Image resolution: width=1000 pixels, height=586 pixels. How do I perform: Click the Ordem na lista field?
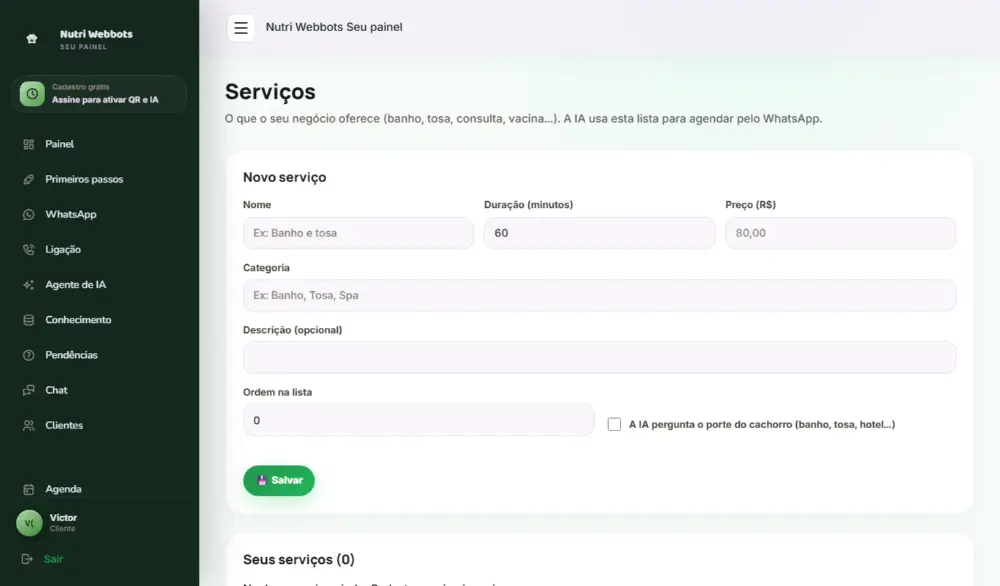(x=418, y=420)
